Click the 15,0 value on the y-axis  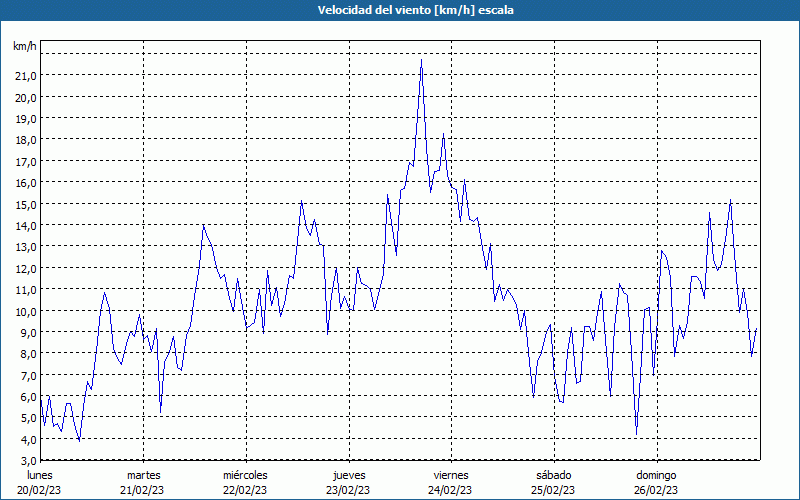point(26,205)
